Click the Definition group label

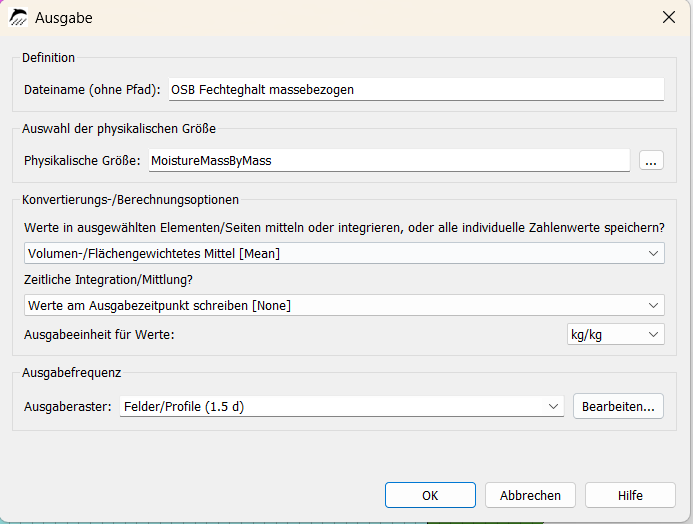click(x=48, y=57)
